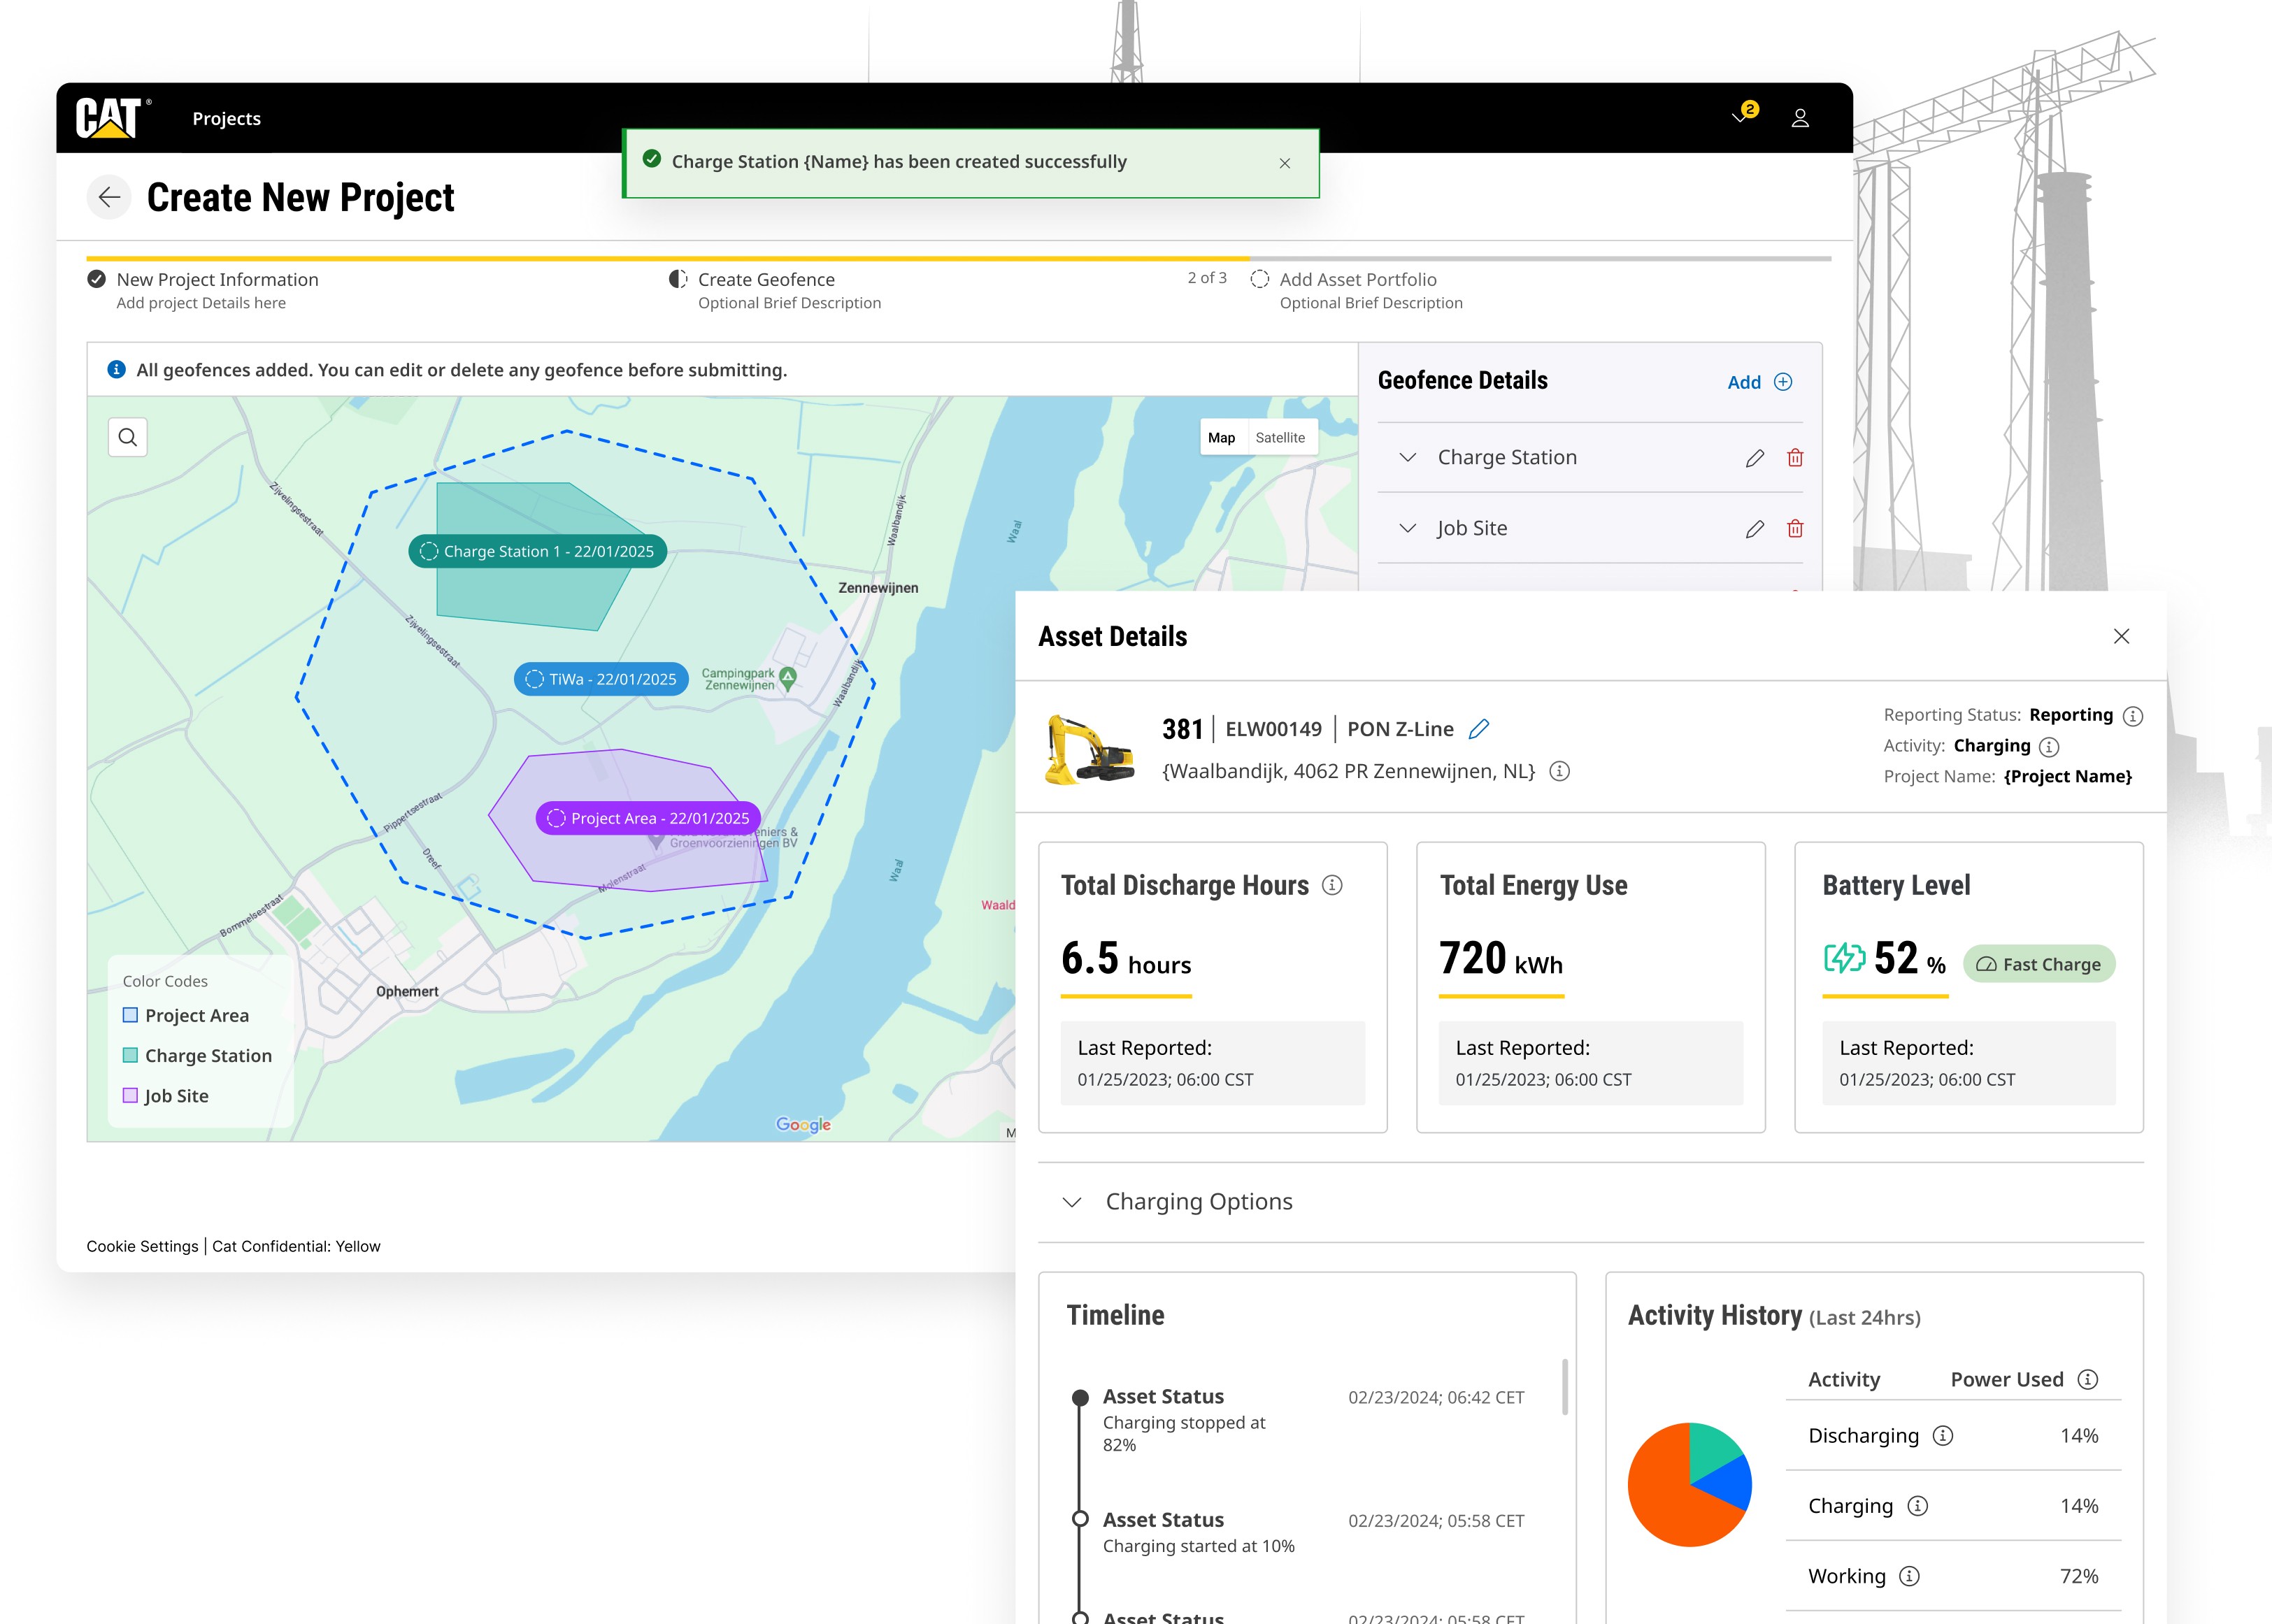The height and width of the screenshot is (1624, 2272).
Task: Delete the Job Site geofence
Action: tap(1795, 529)
